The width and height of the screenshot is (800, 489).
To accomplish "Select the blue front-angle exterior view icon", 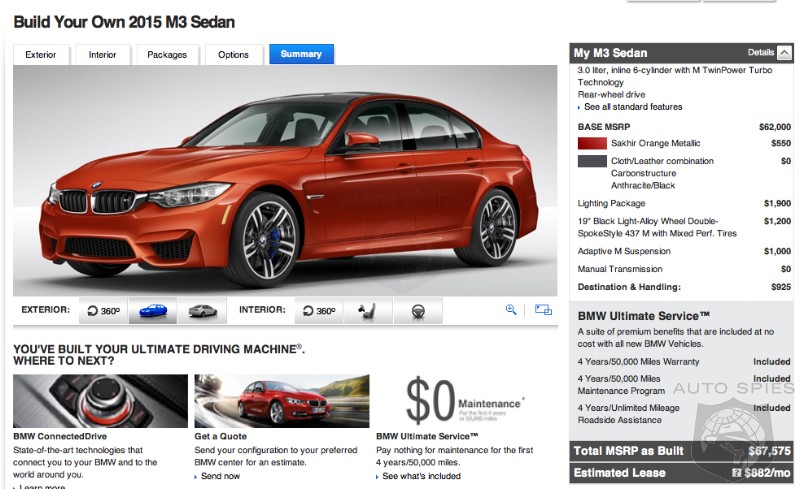I will [153, 310].
